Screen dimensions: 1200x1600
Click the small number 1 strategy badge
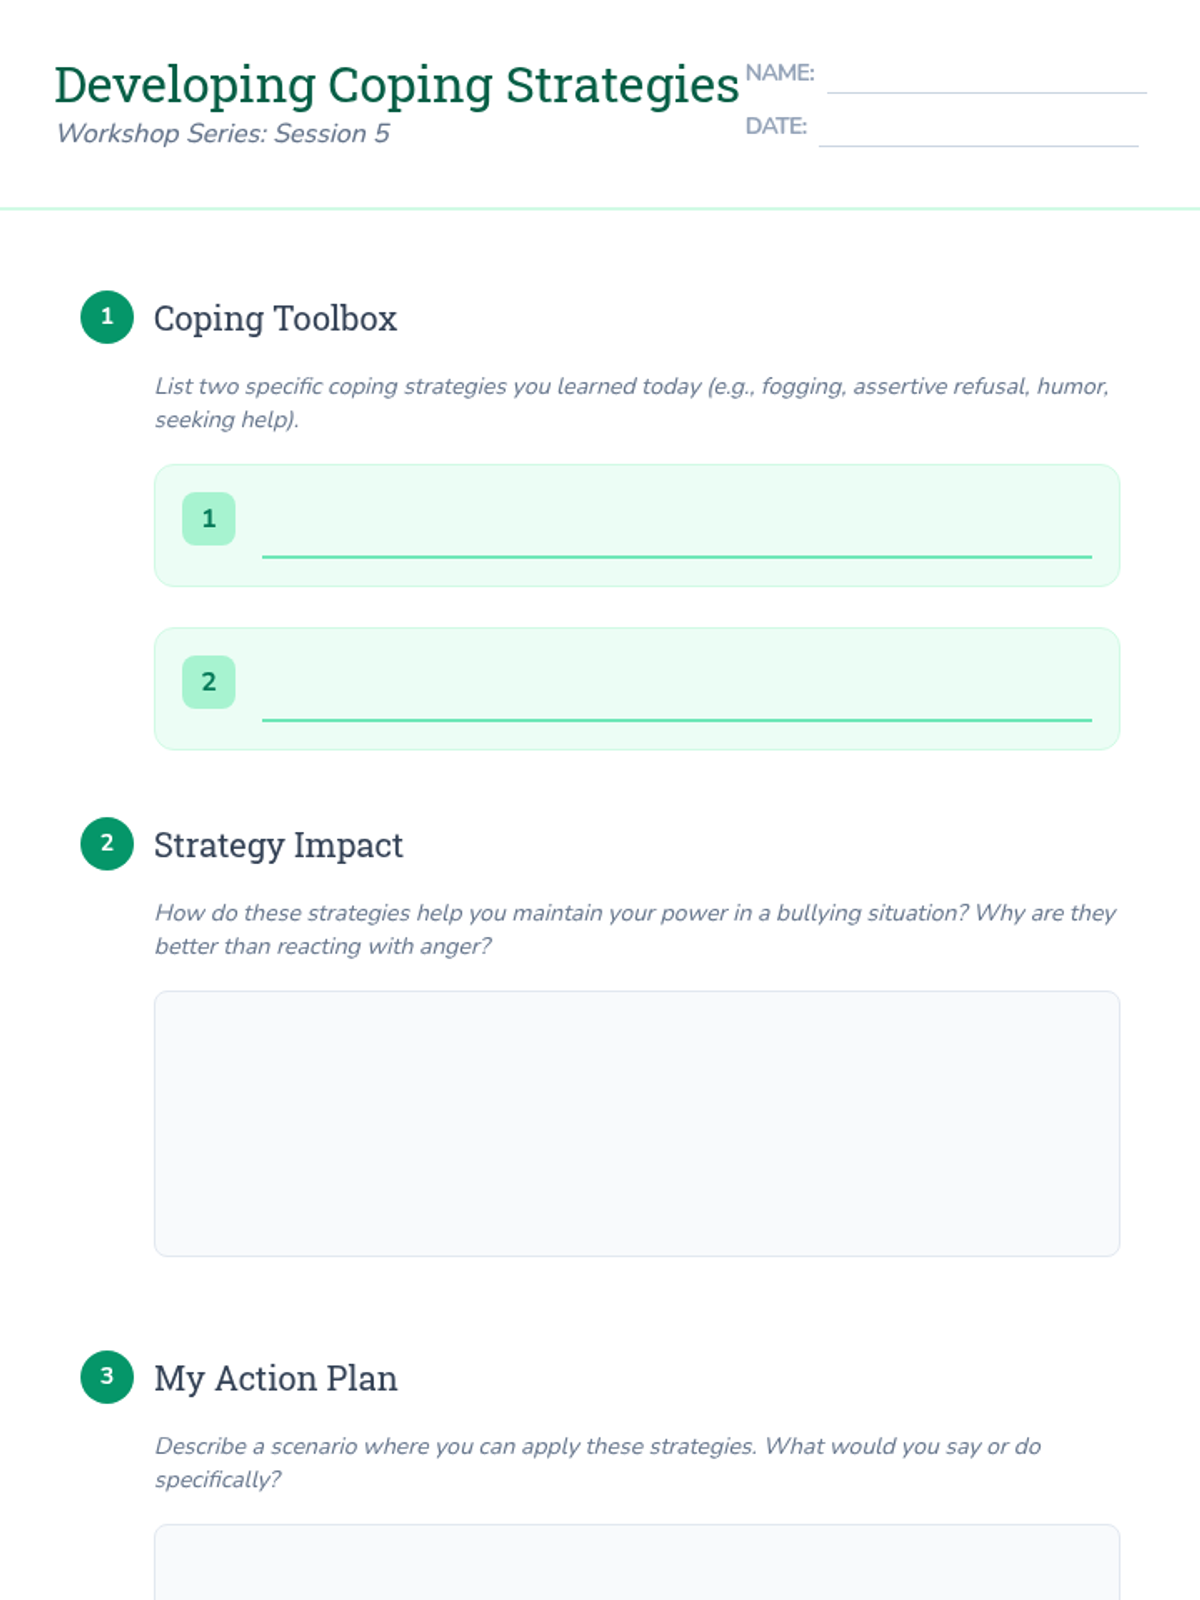pyautogui.click(x=209, y=519)
